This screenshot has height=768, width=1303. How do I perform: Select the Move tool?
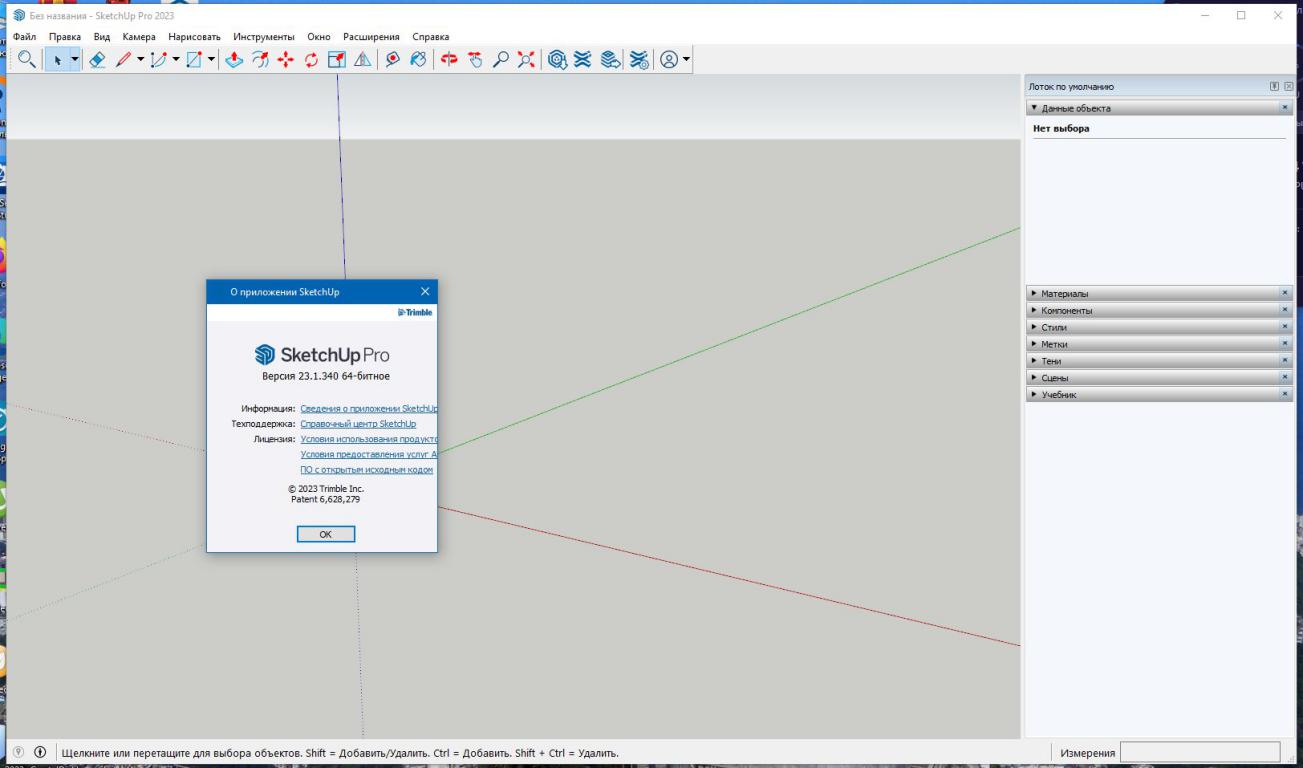coord(285,60)
